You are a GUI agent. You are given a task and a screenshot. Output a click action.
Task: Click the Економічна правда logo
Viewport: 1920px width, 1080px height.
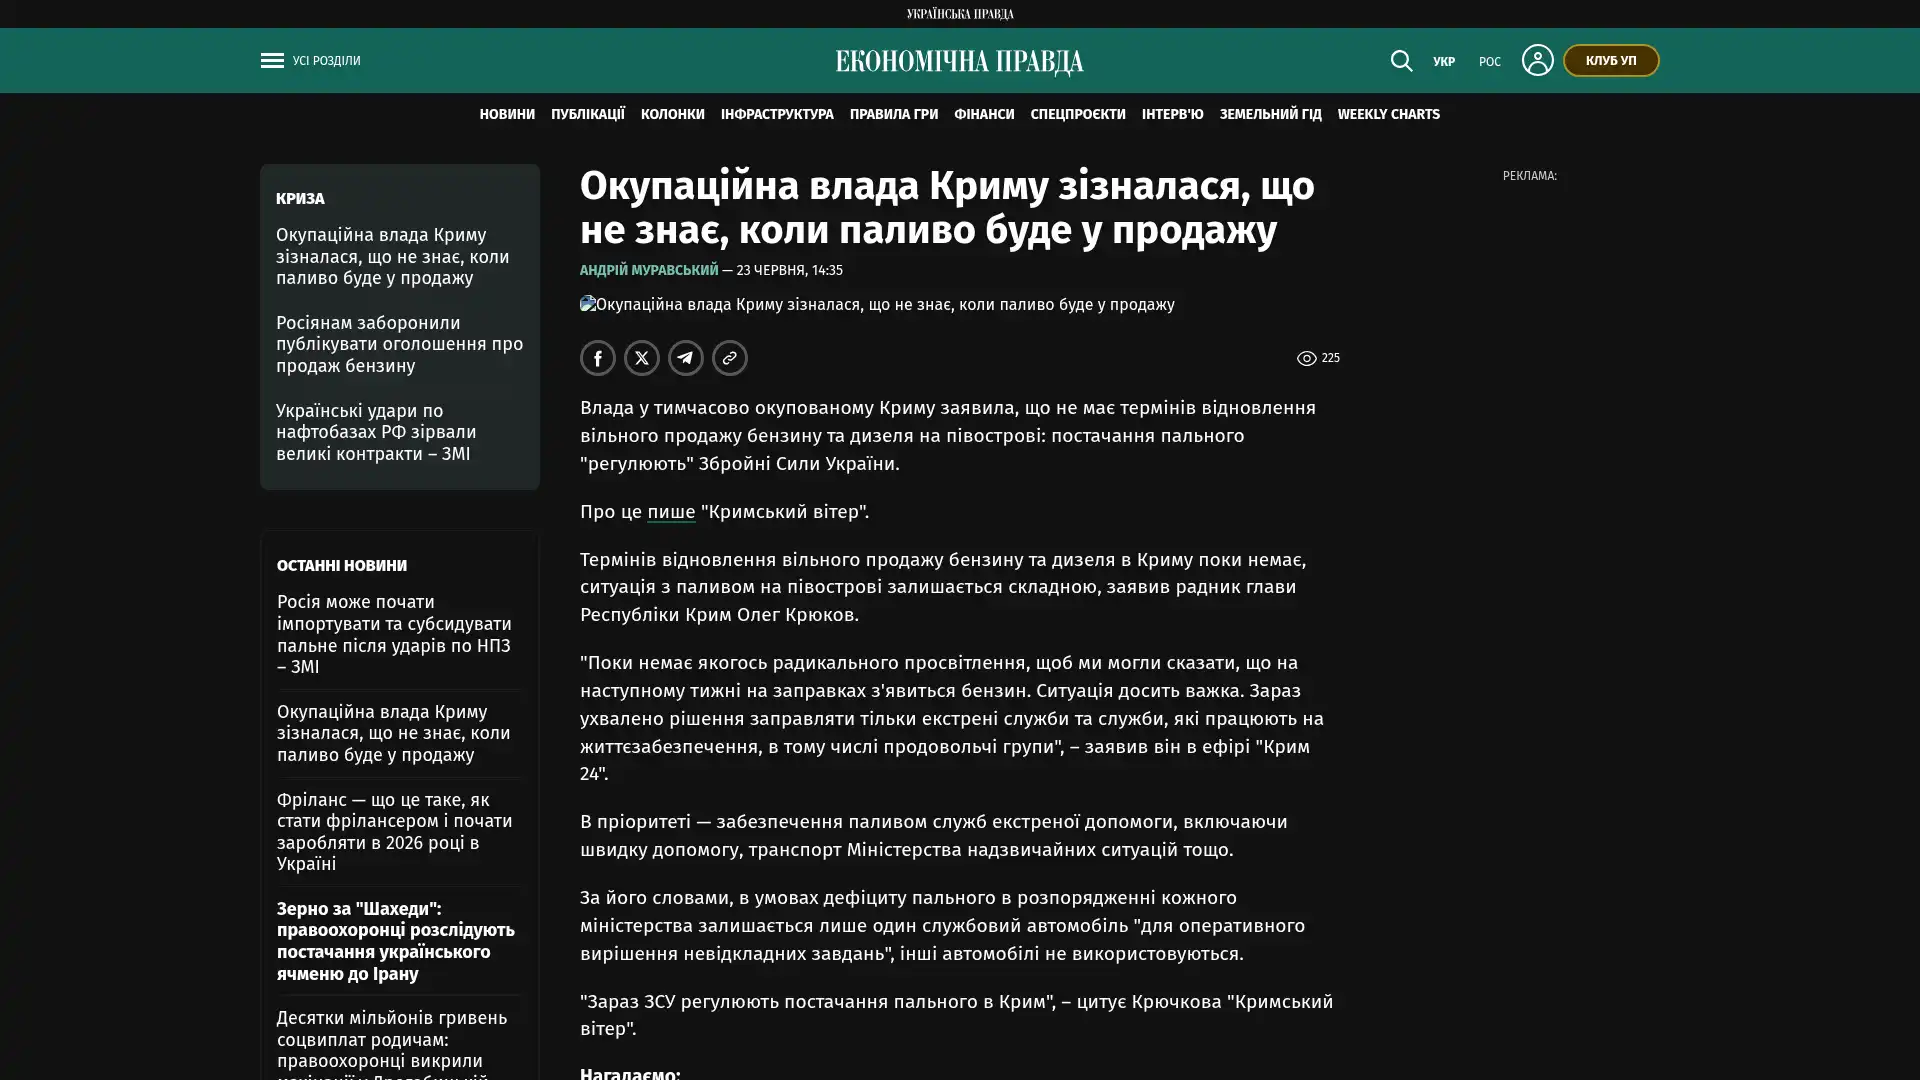960,62
